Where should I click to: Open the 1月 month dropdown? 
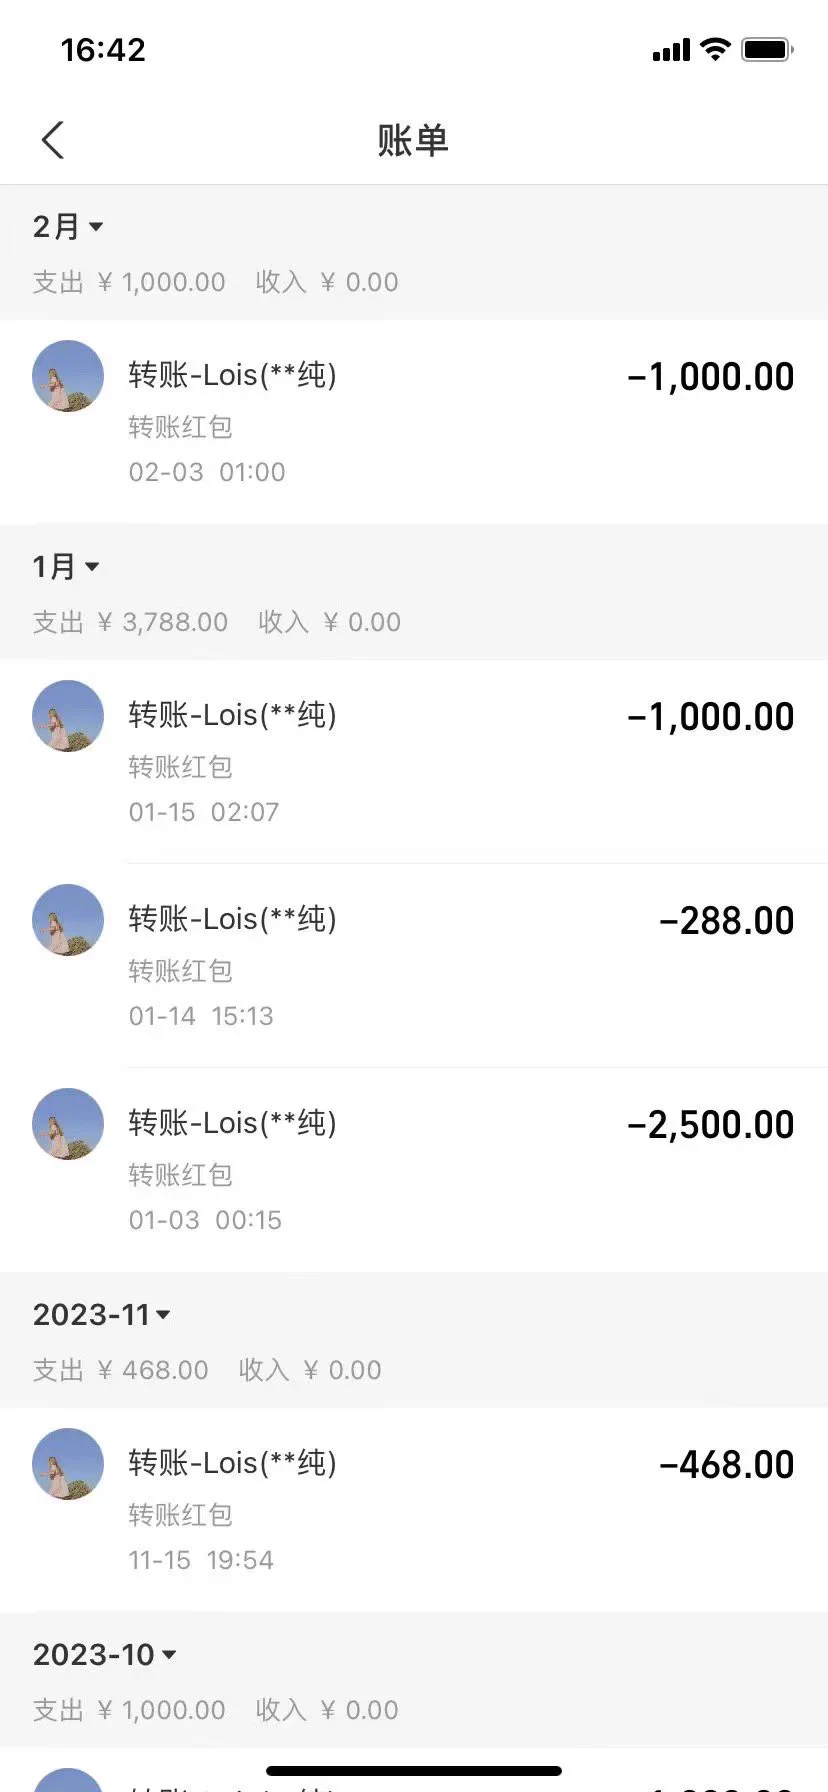click(x=66, y=567)
